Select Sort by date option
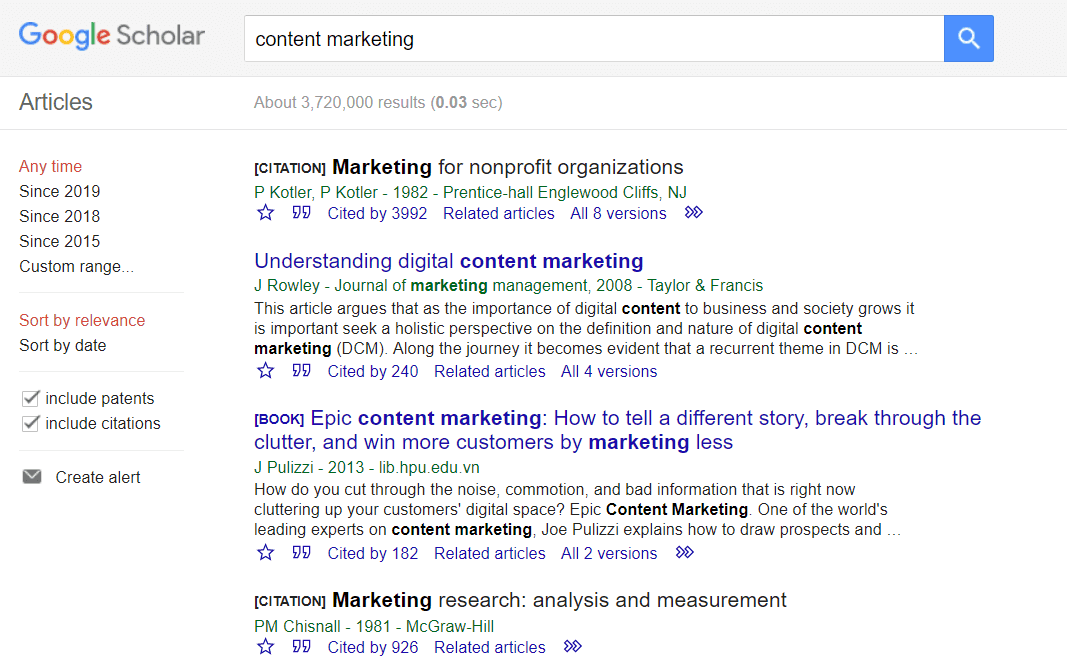 [63, 346]
